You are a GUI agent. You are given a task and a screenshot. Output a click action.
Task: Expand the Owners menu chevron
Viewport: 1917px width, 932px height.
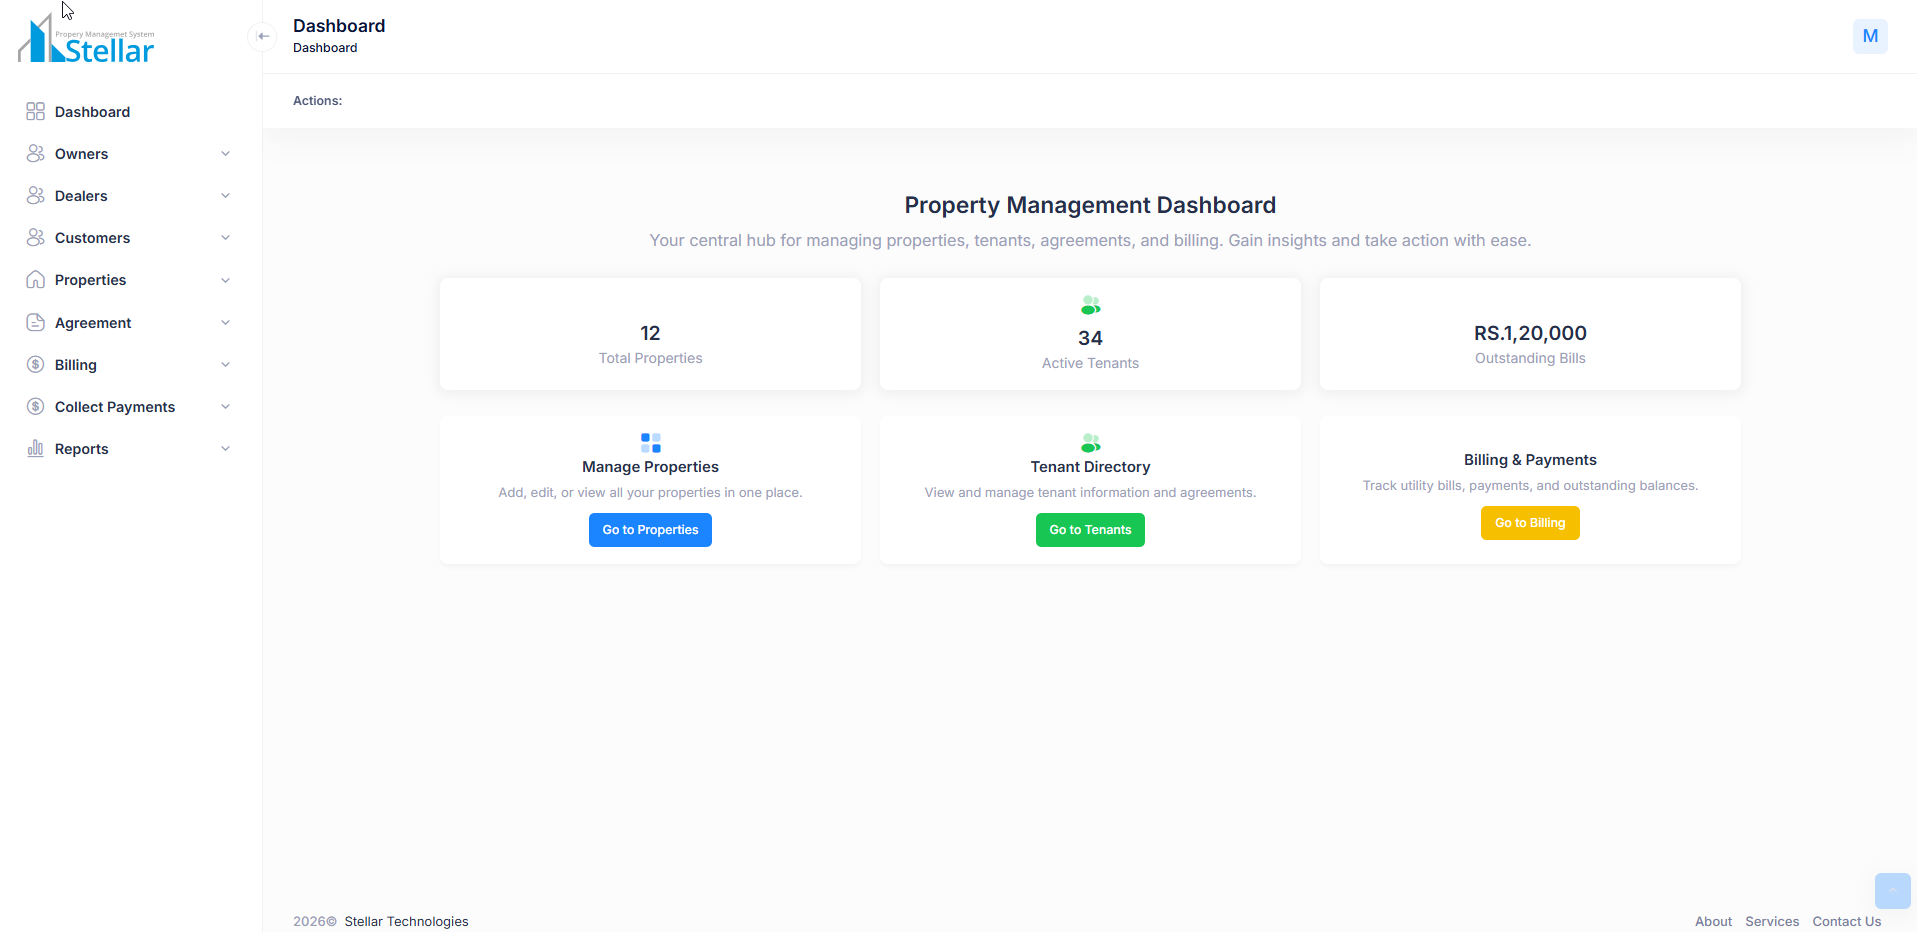[x=226, y=154]
